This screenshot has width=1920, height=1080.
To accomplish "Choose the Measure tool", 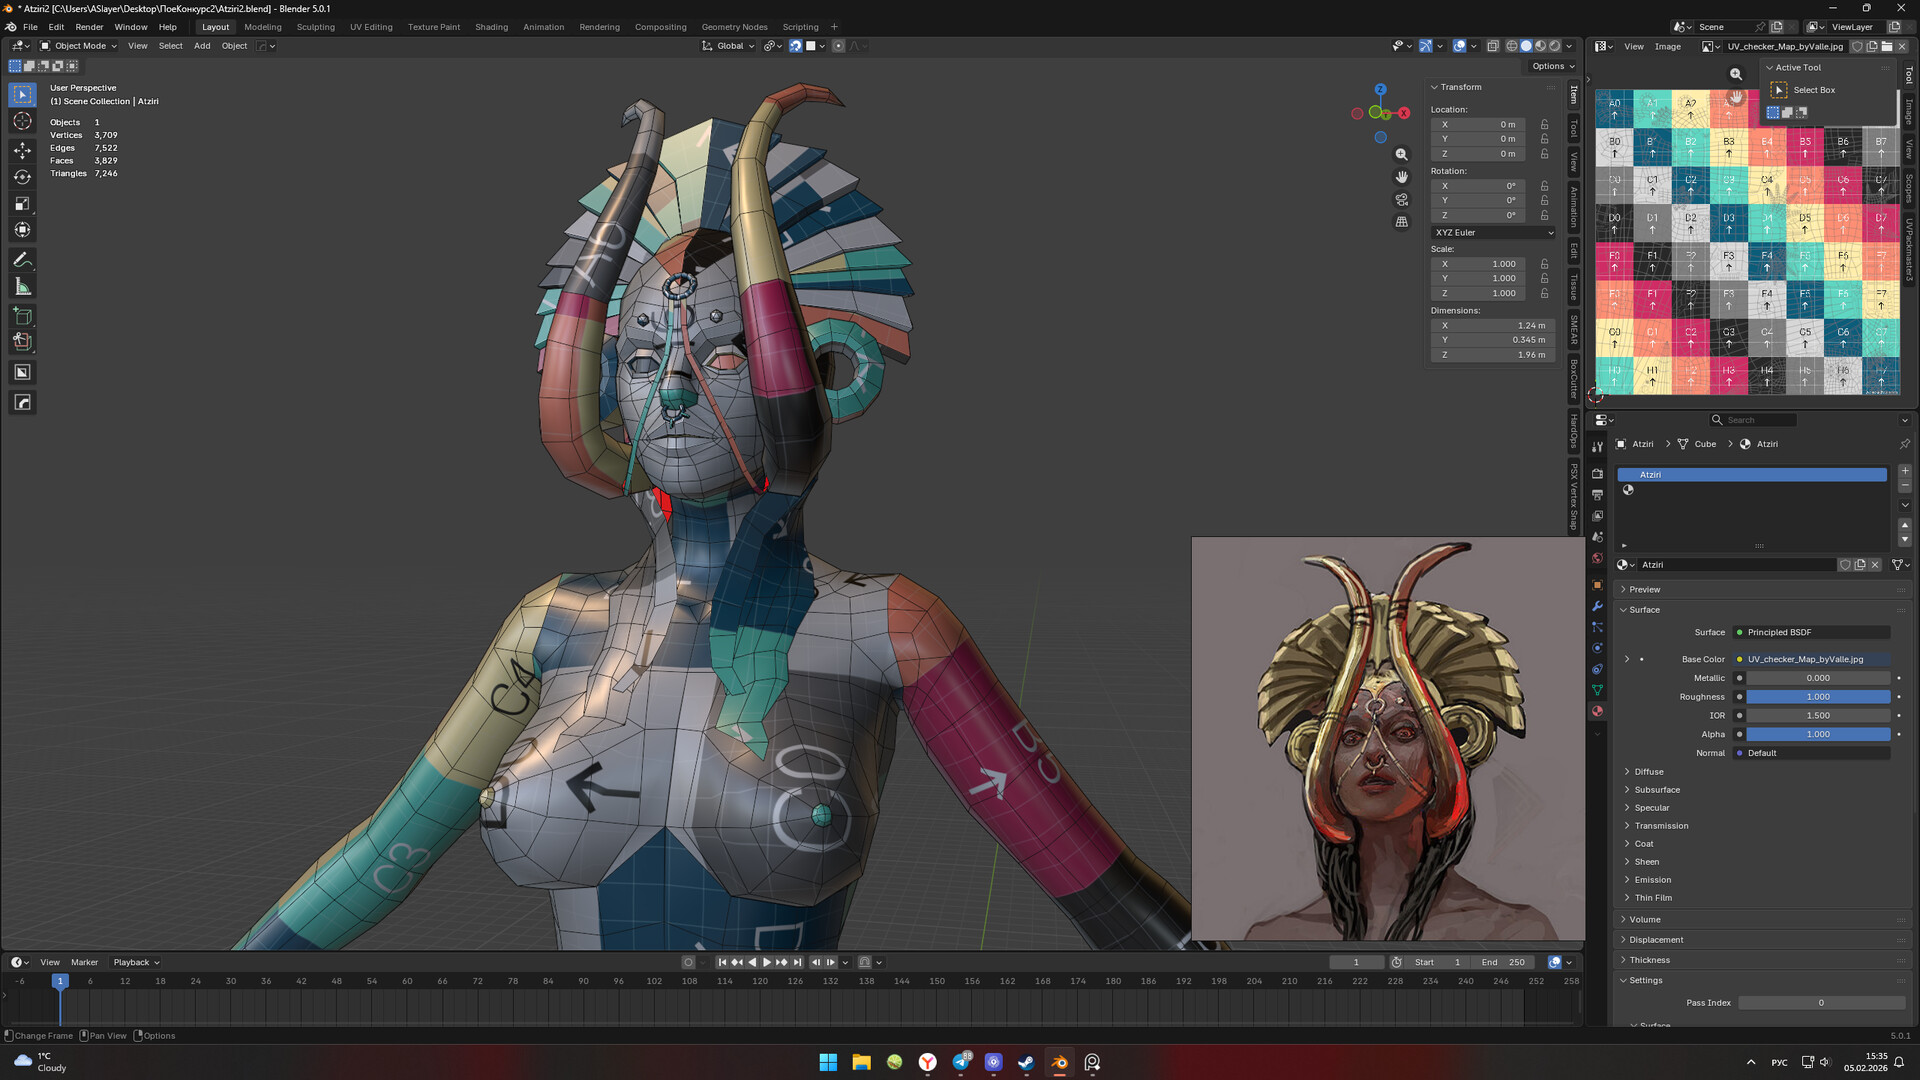I will (22, 287).
